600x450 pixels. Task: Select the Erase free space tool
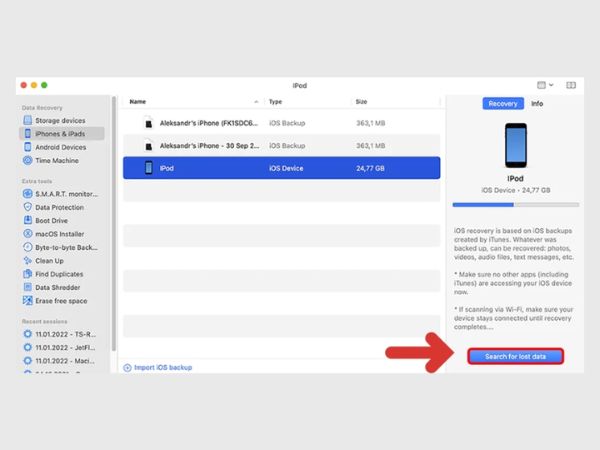tap(62, 300)
